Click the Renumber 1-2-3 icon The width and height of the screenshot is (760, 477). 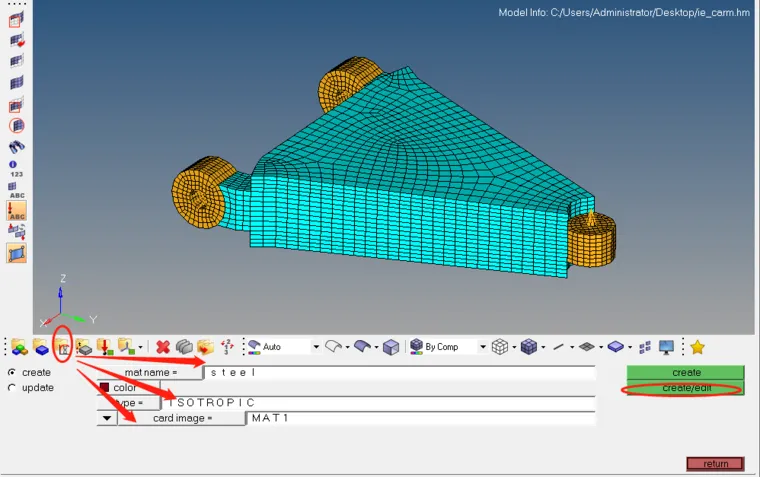tap(227, 347)
